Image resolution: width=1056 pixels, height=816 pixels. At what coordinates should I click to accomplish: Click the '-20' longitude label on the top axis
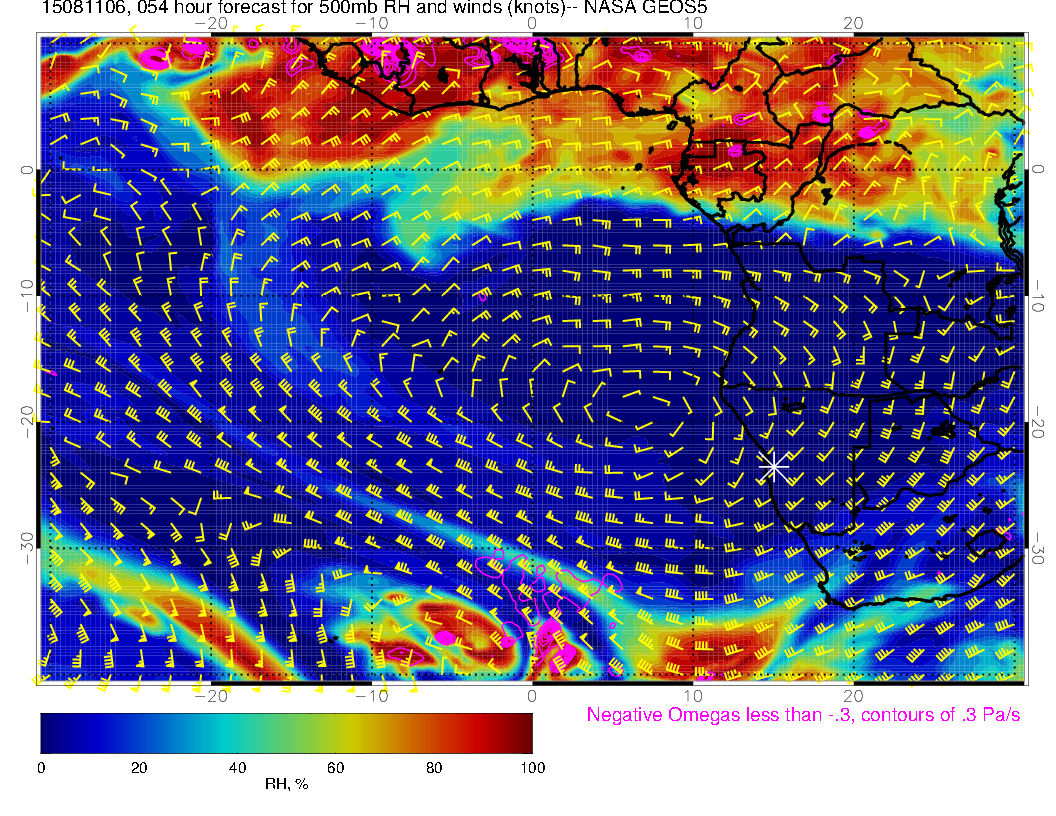[211, 24]
